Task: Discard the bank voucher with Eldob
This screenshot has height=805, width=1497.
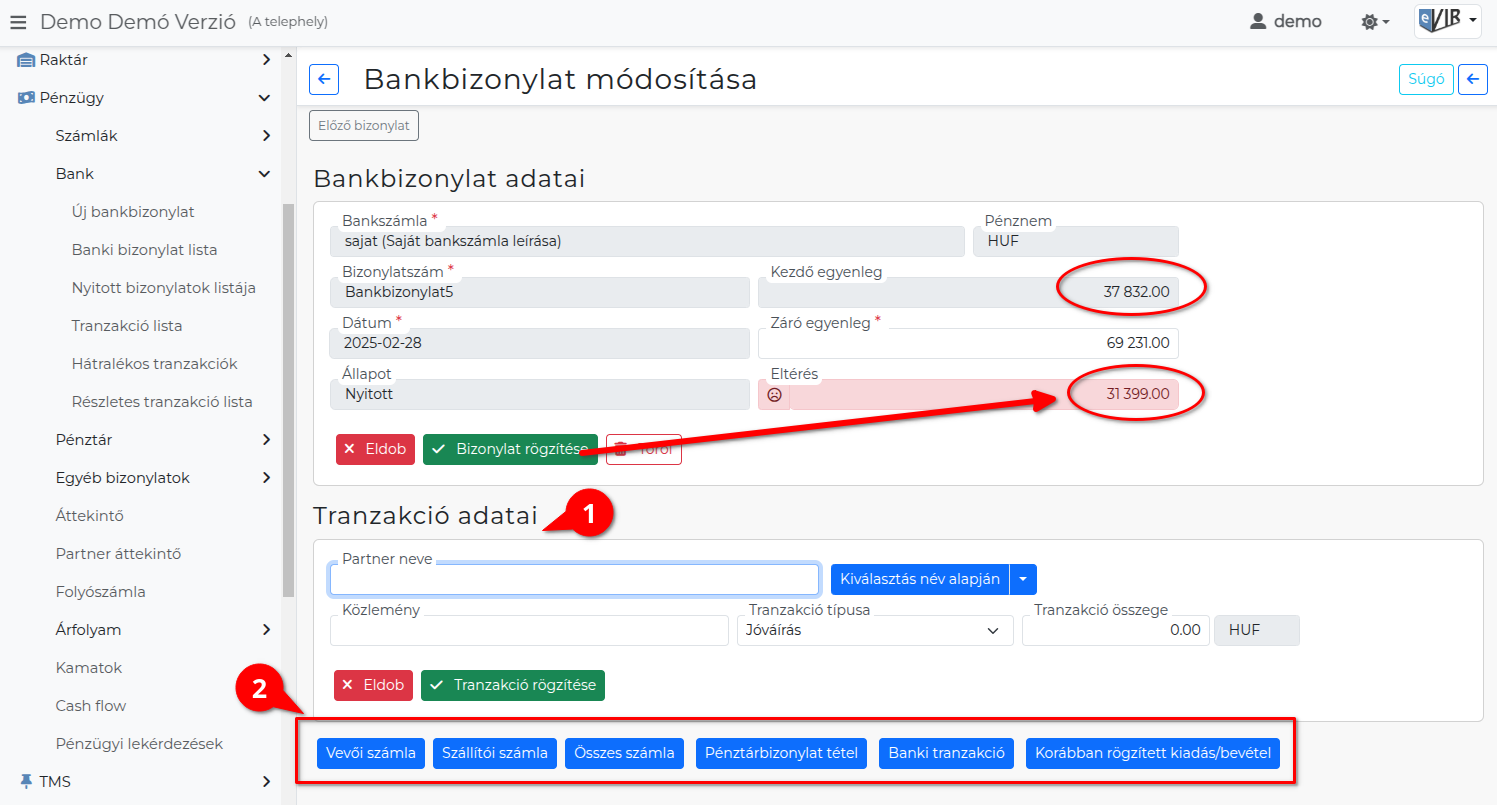Action: tap(375, 449)
